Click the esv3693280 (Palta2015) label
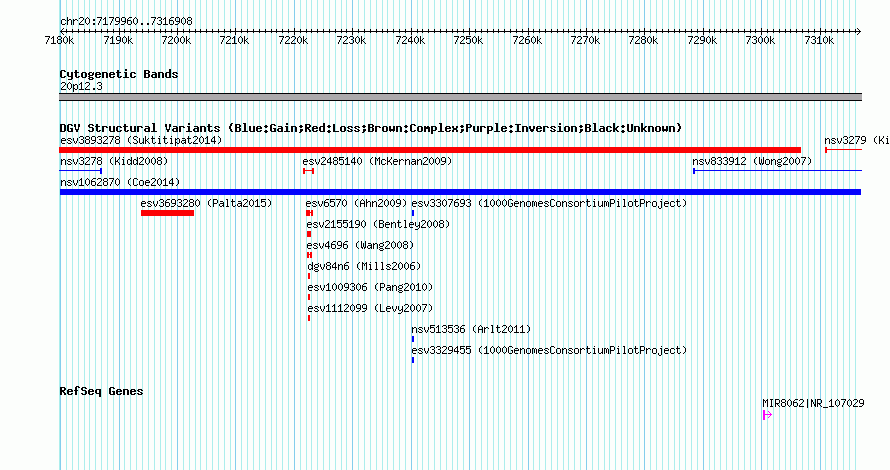This screenshot has width=890, height=470. click(207, 203)
